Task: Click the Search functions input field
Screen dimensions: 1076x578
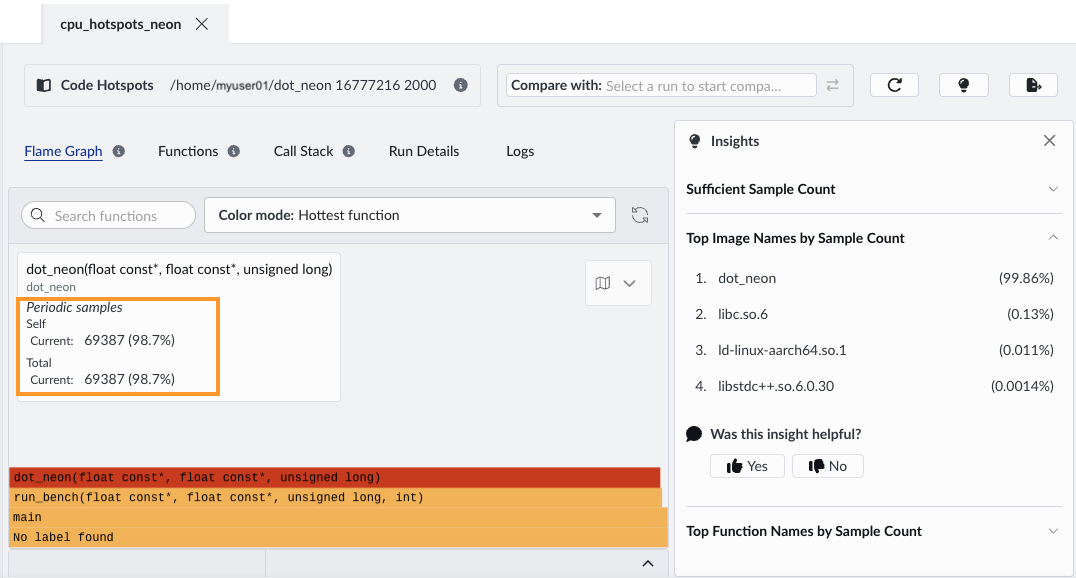Action: 108,215
